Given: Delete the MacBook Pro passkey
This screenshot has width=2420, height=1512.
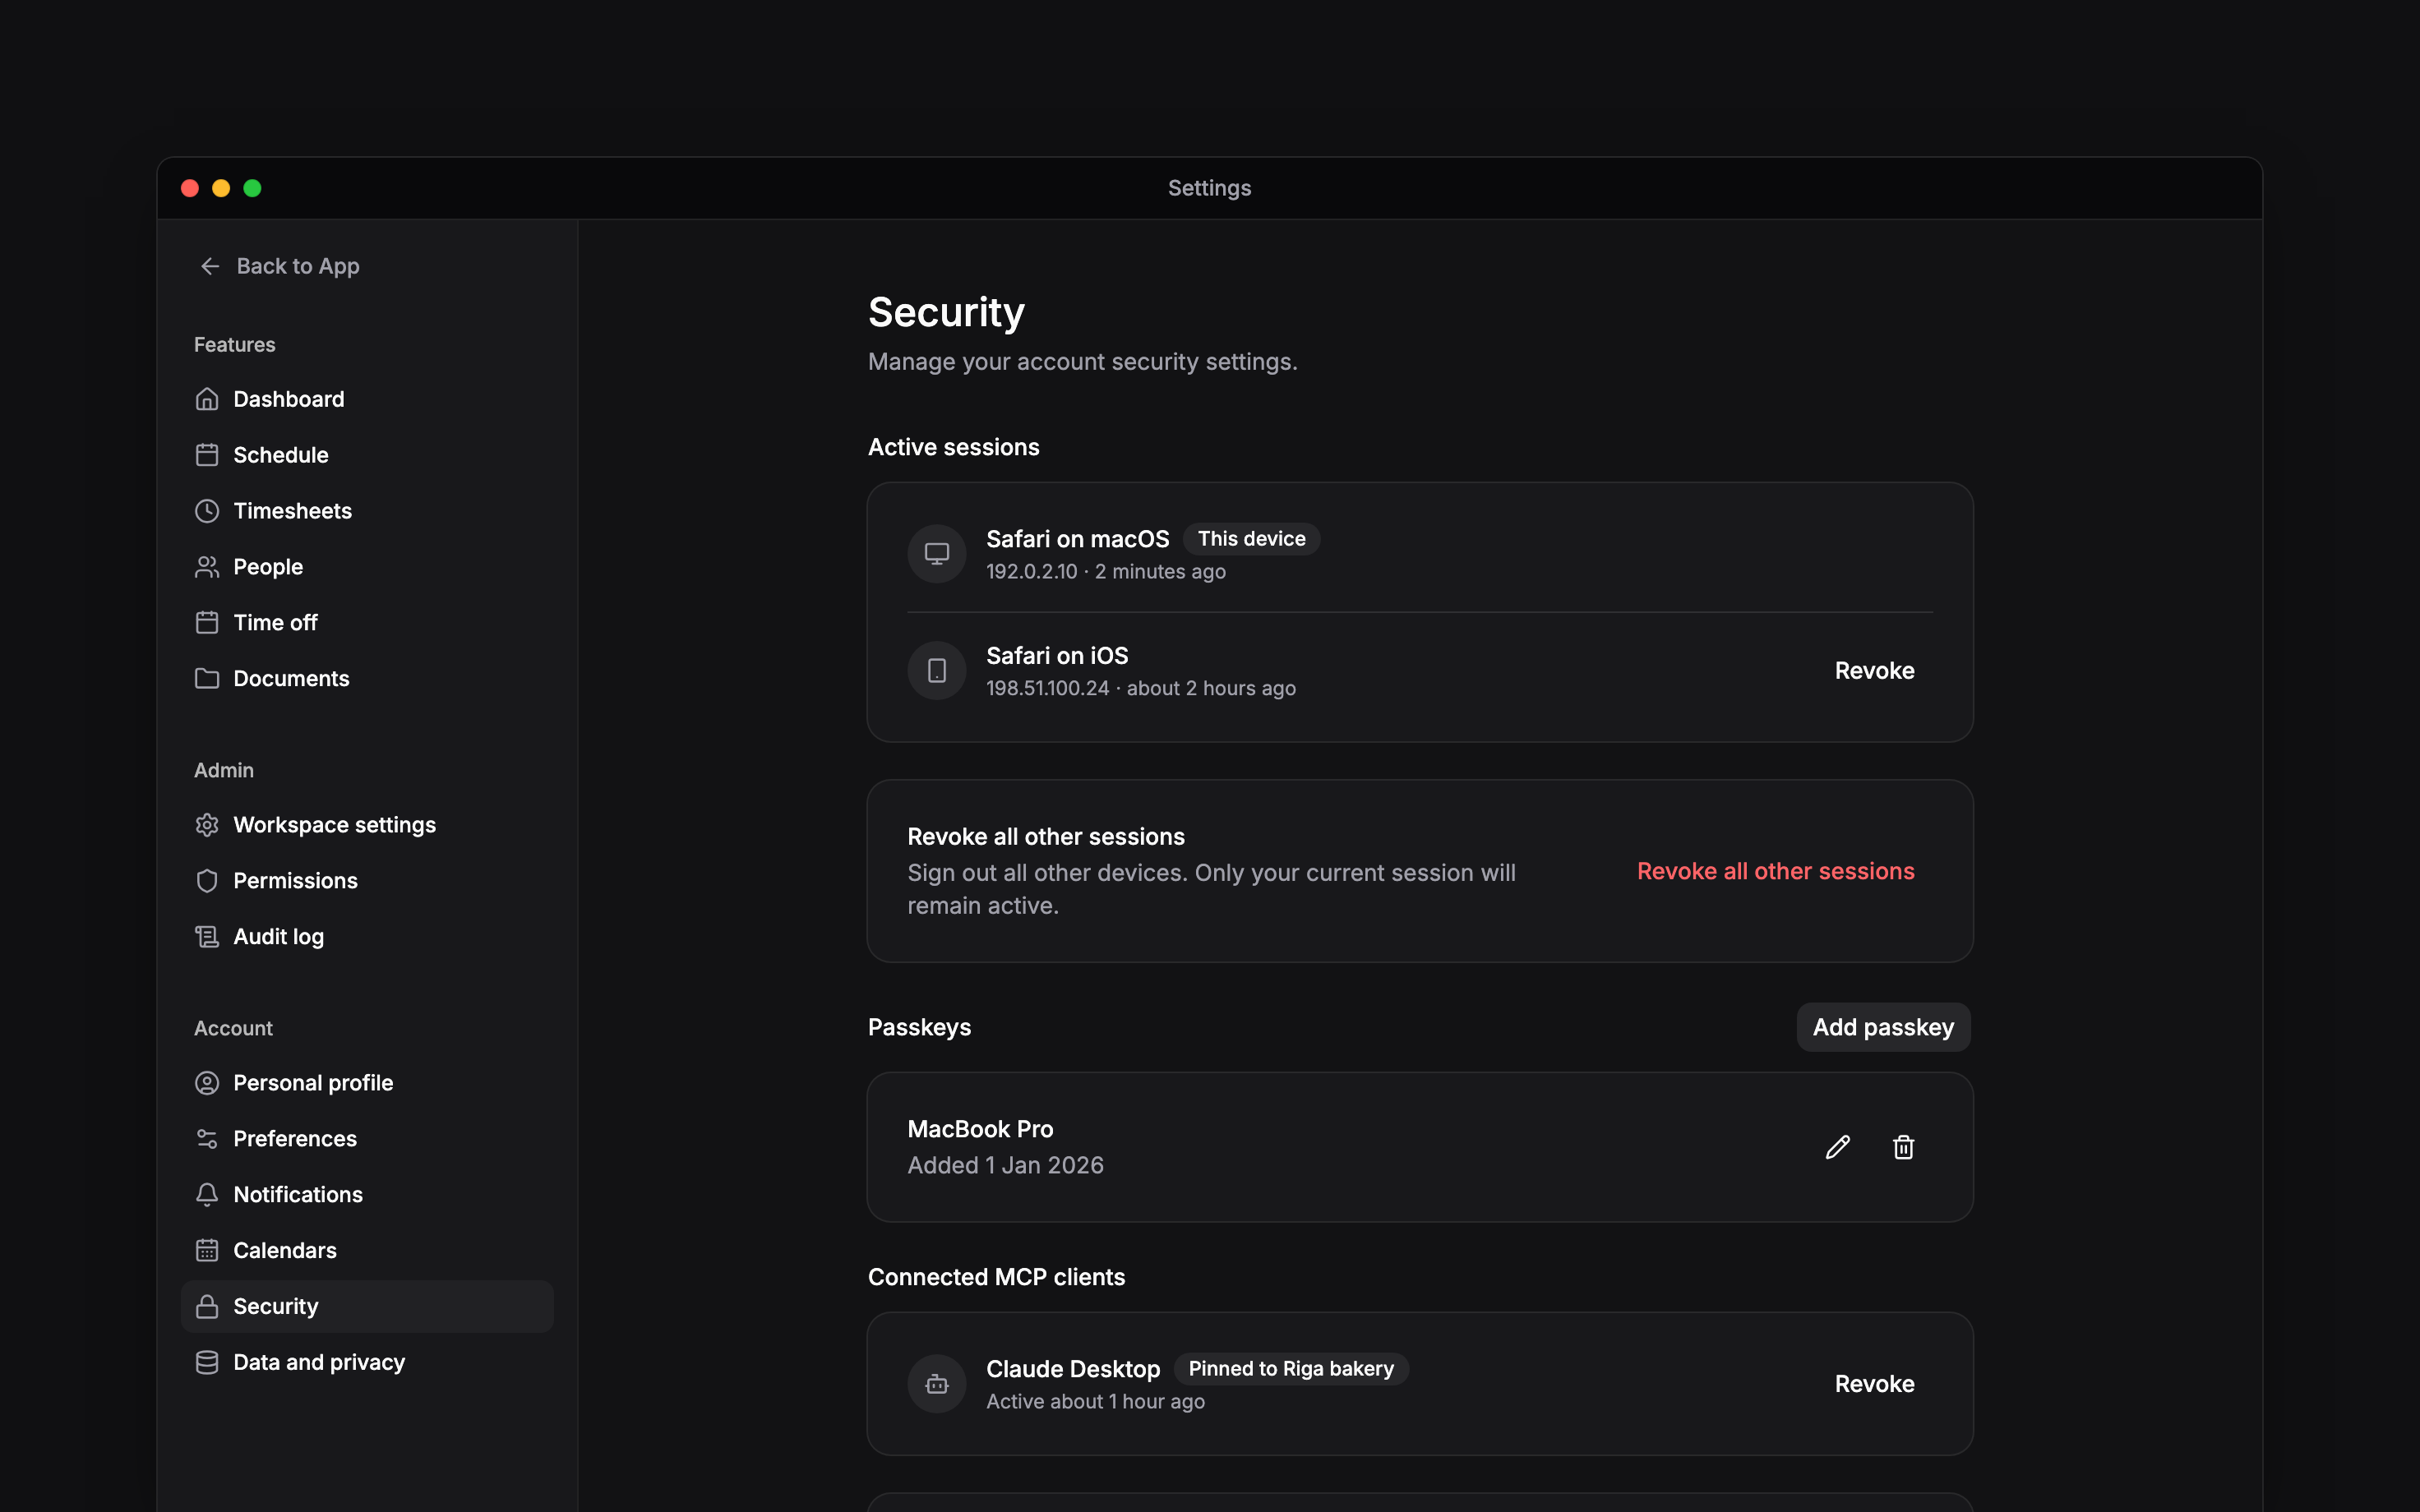Looking at the screenshot, I should click(x=1904, y=1147).
